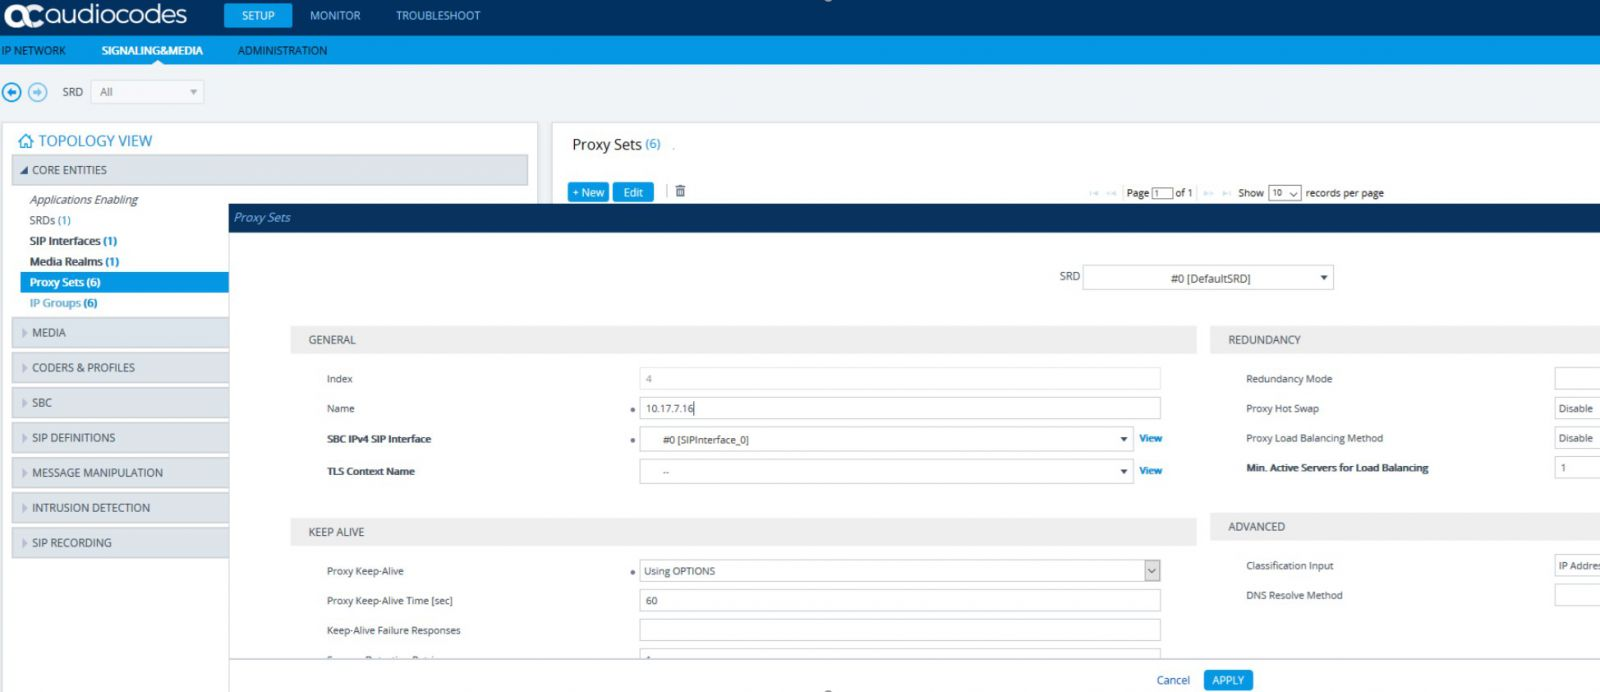1600x692 pixels.
Task: Click the trash delete icon
Action: tap(680, 191)
